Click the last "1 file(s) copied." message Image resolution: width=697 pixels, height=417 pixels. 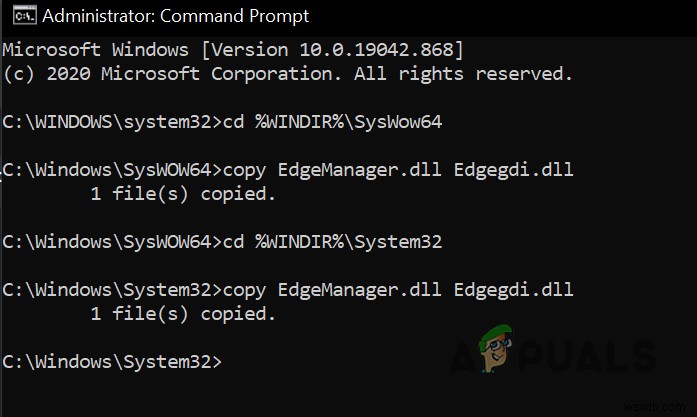(182, 314)
